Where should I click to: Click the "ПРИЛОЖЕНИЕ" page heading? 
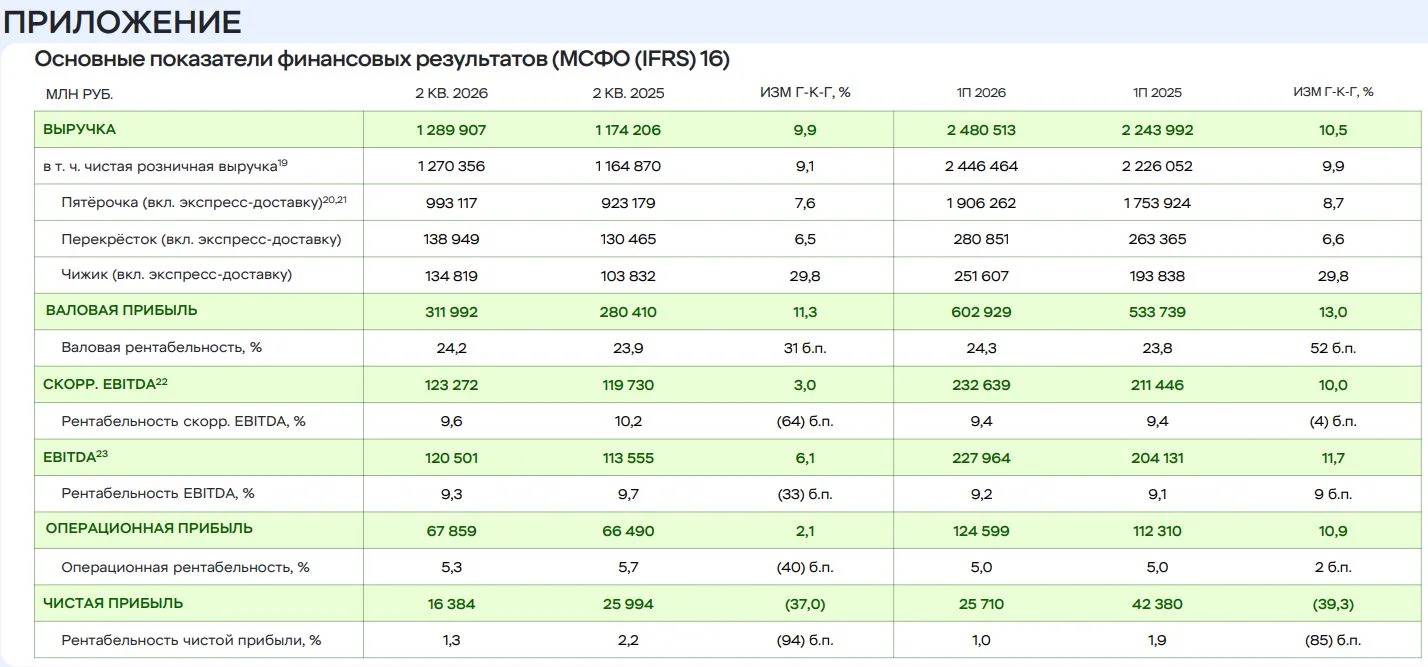(x=123, y=22)
